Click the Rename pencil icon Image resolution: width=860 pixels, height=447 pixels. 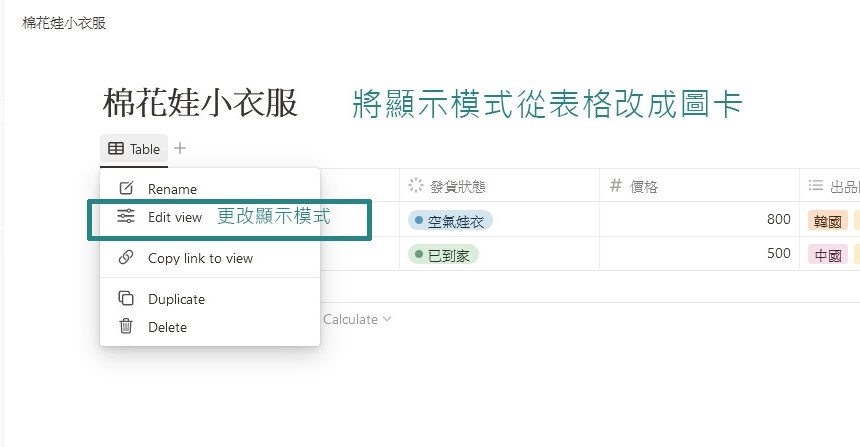[126, 188]
